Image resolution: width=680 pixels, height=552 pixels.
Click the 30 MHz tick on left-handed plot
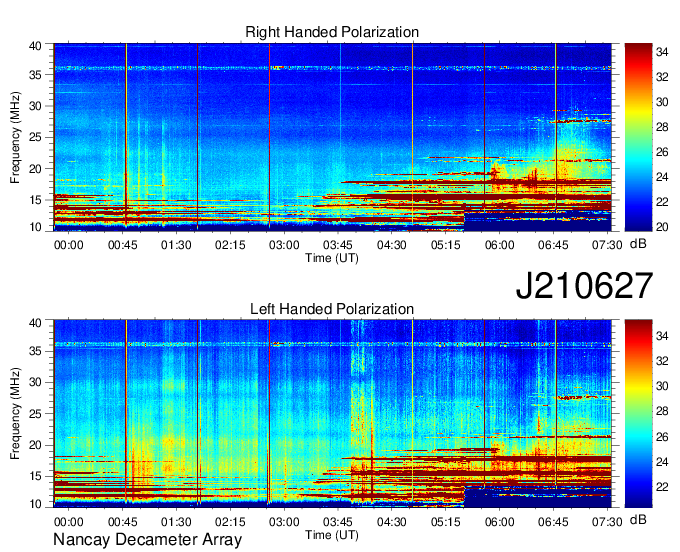[x=35, y=382]
